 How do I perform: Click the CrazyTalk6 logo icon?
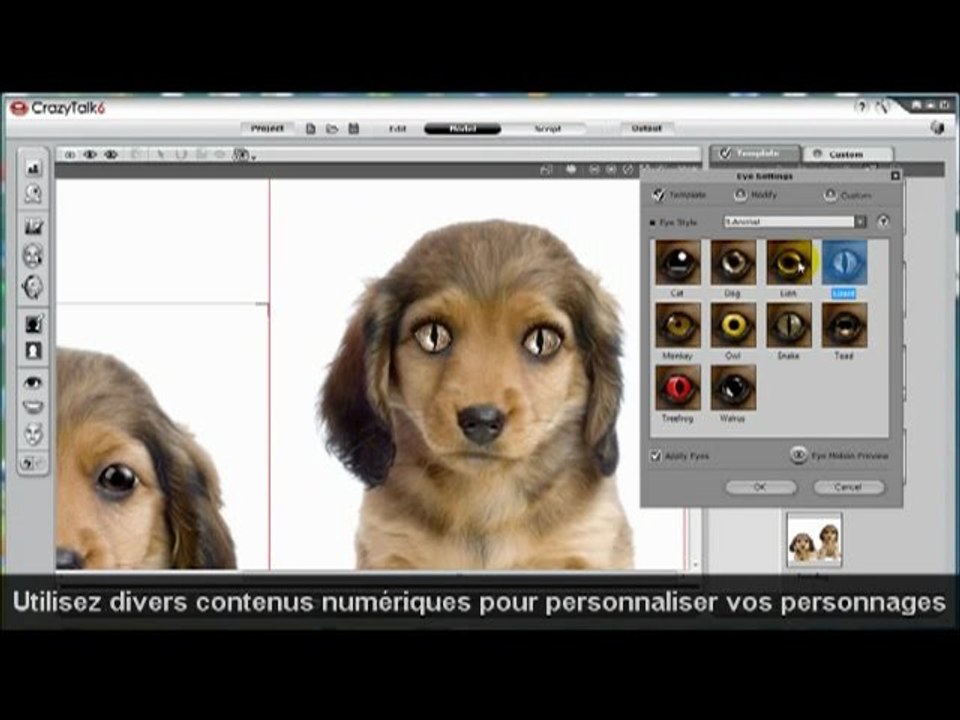19,108
